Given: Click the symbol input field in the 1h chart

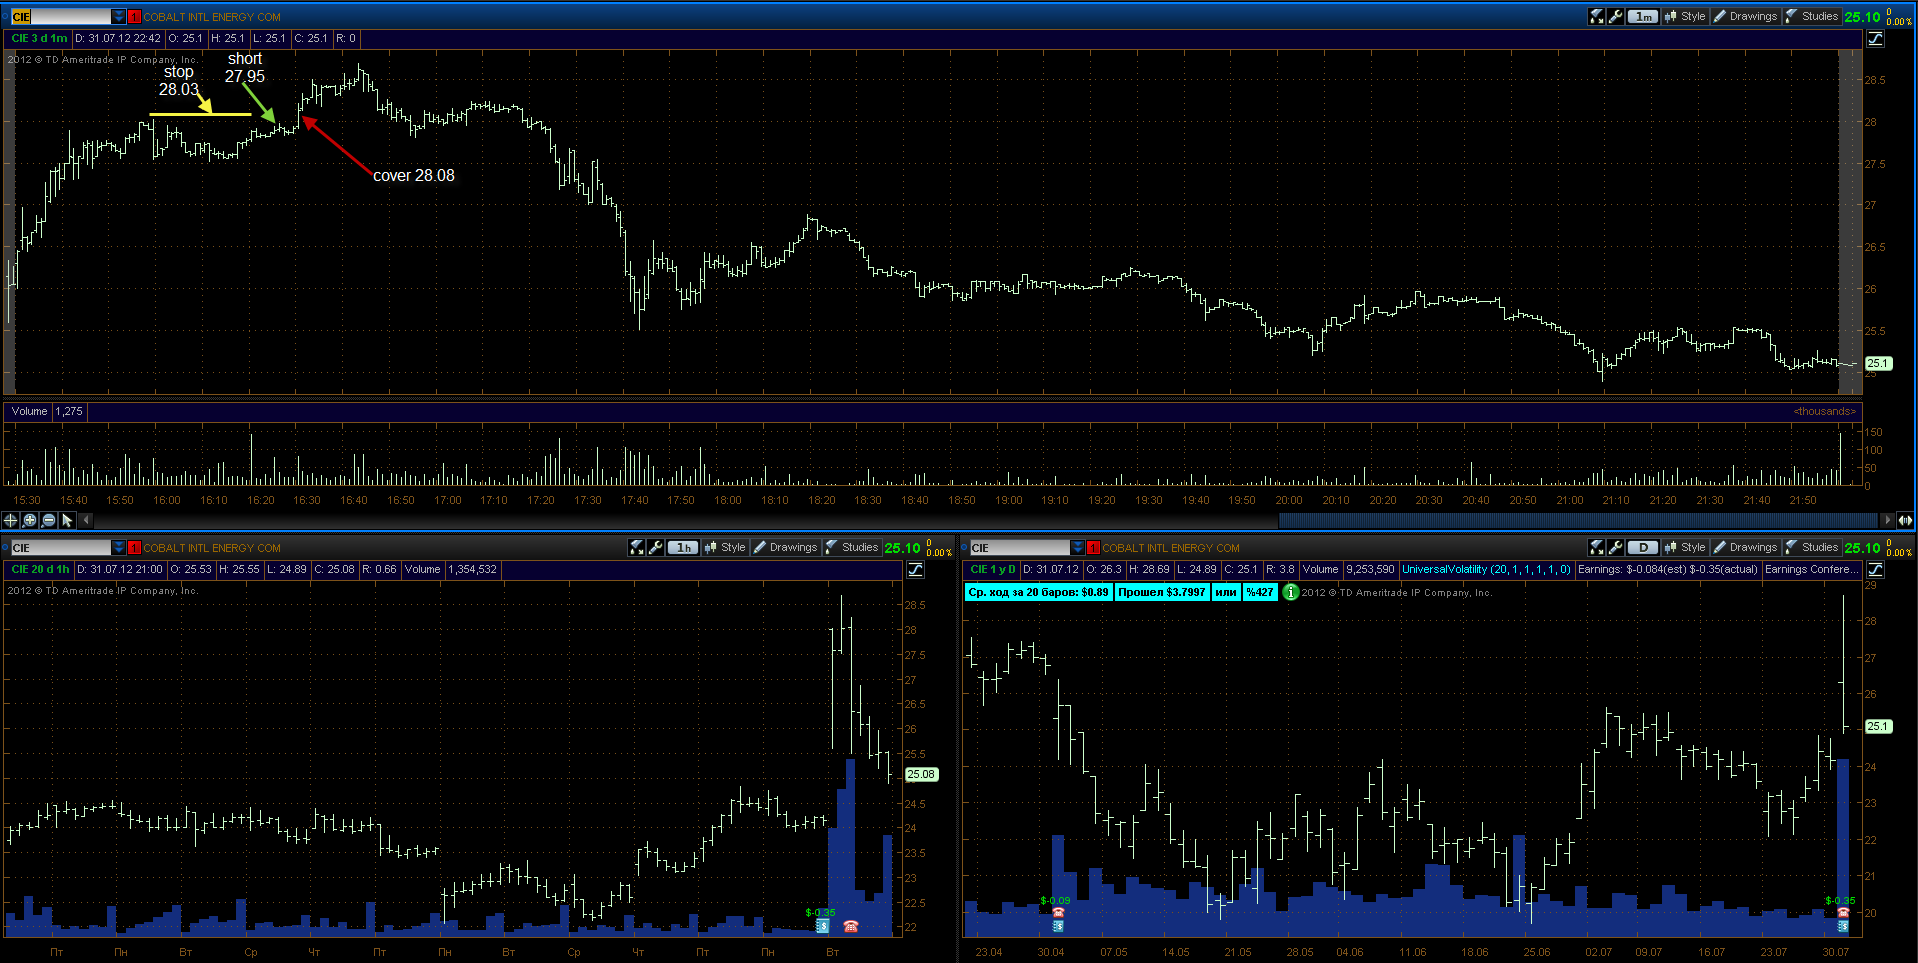Looking at the screenshot, I should pyautogui.click(x=61, y=548).
